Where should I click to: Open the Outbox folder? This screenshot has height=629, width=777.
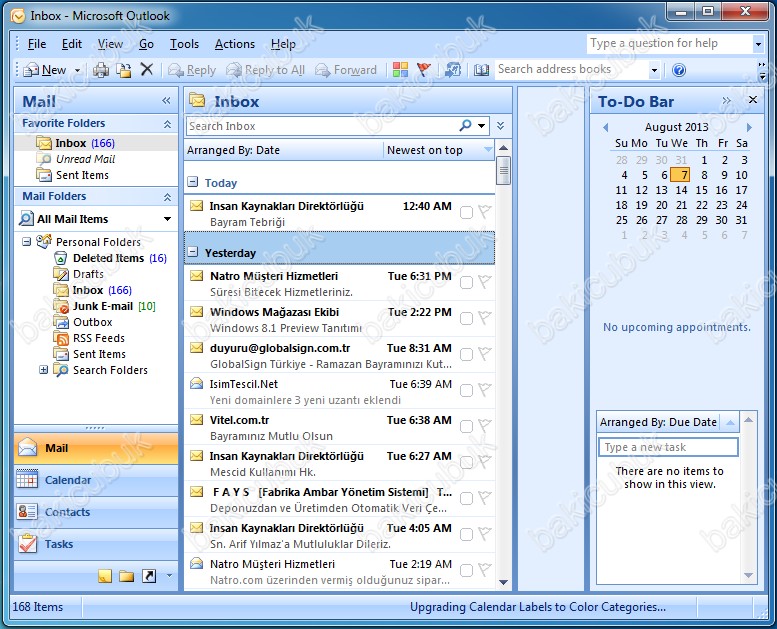tap(93, 322)
